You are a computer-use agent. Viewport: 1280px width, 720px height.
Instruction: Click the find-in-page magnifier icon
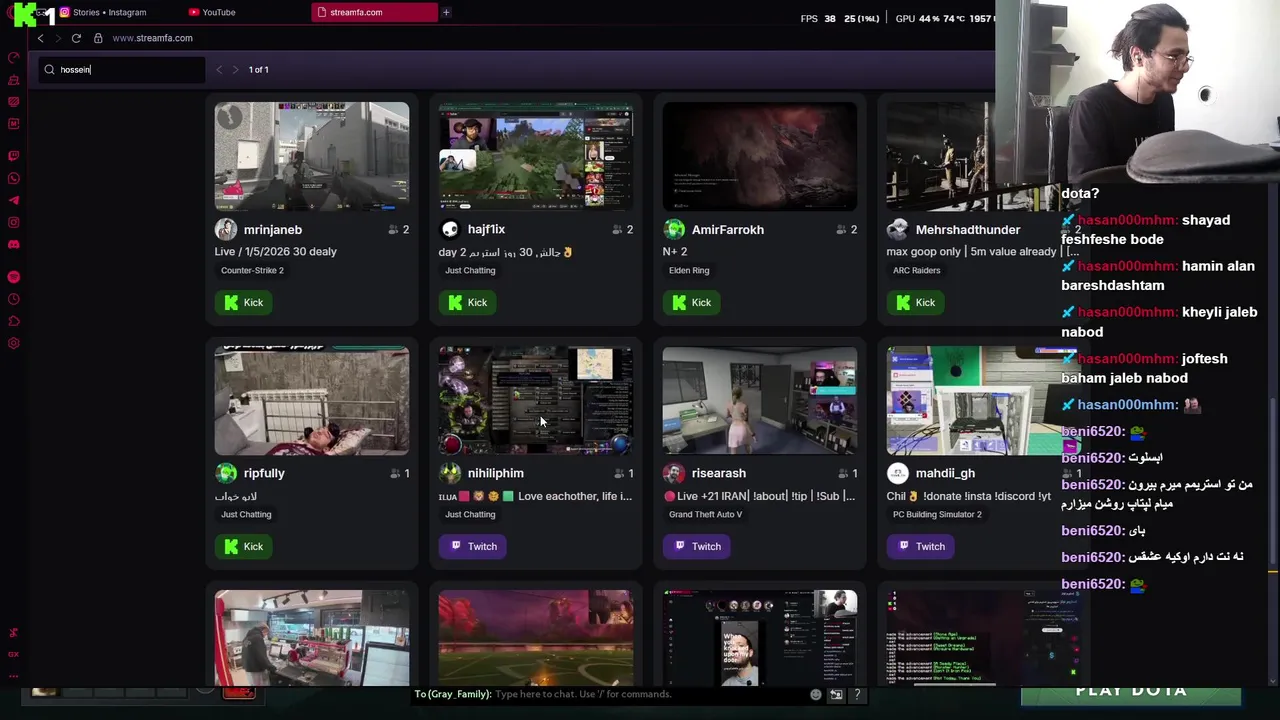tap(49, 69)
